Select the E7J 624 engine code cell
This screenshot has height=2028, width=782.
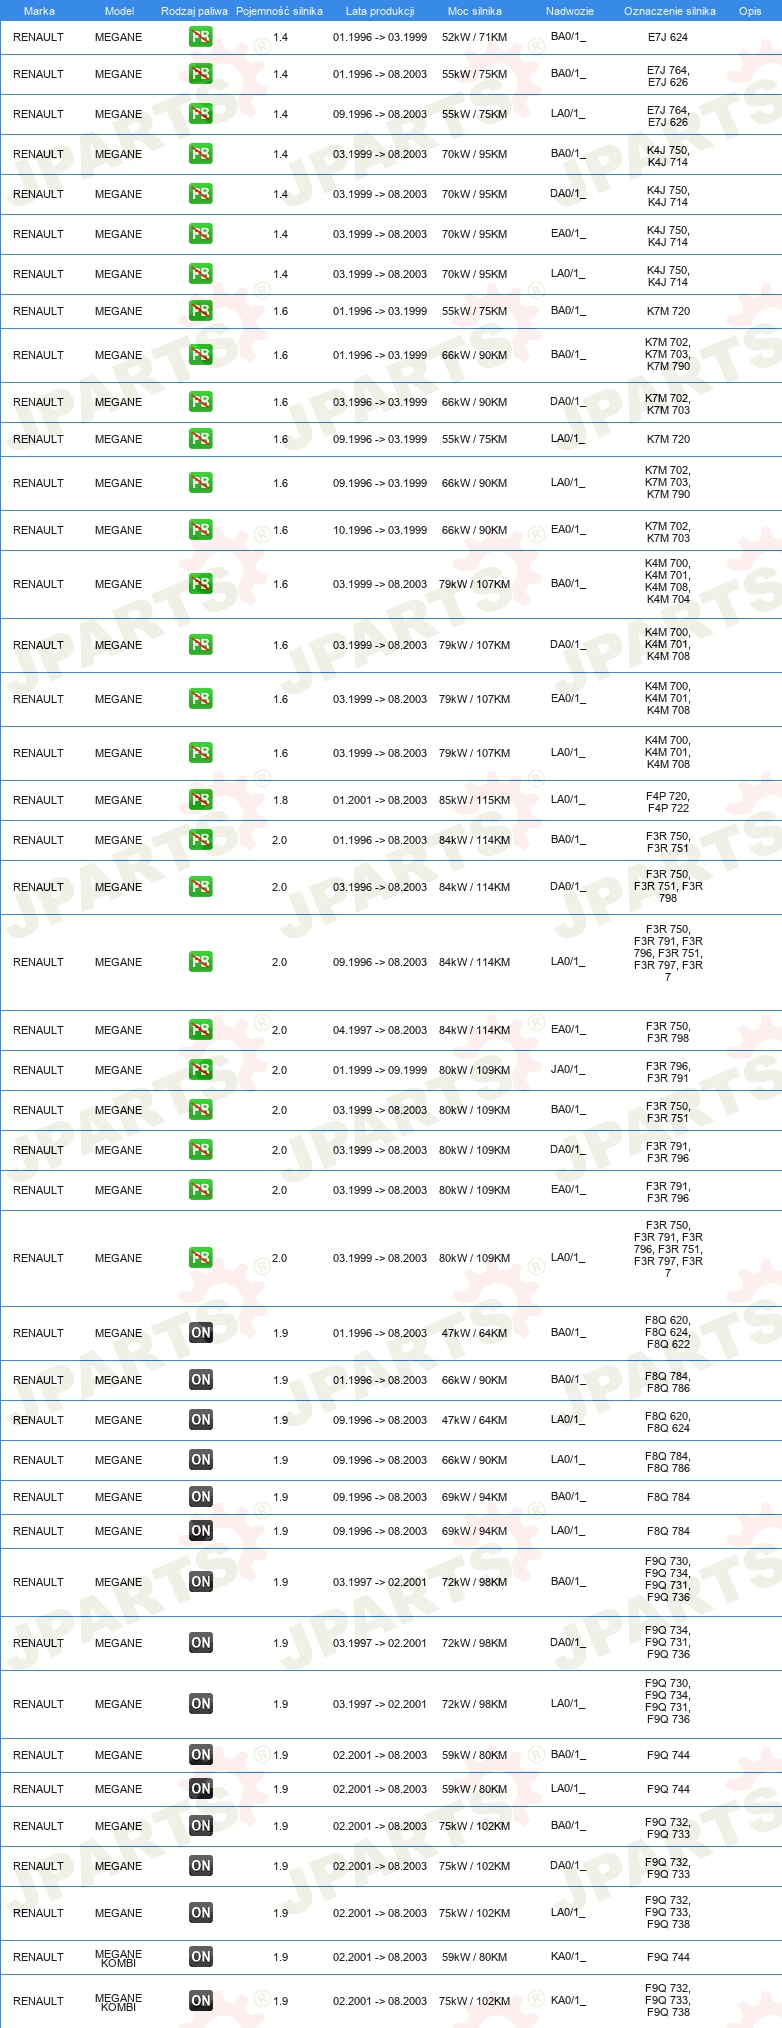click(668, 37)
